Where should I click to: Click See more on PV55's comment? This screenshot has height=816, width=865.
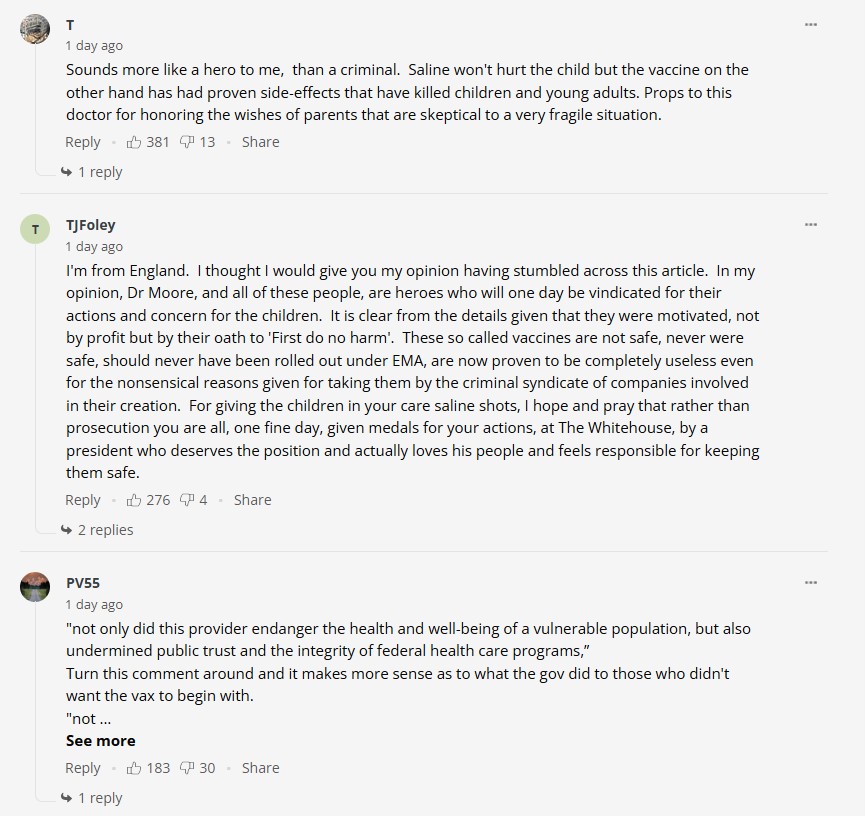[x=100, y=741]
